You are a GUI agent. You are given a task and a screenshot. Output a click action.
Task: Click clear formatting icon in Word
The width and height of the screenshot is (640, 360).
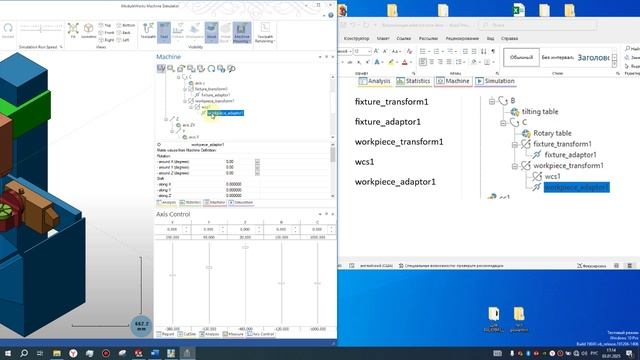click(x=409, y=51)
